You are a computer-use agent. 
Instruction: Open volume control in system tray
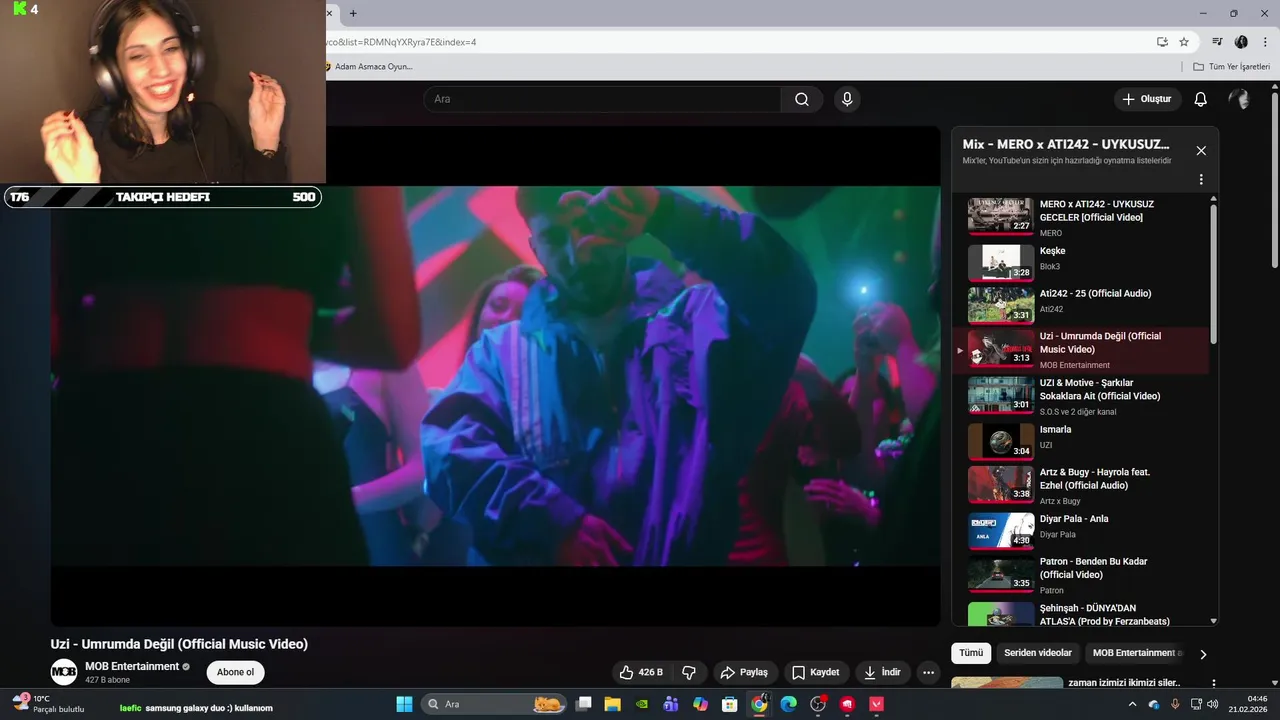[1213, 704]
